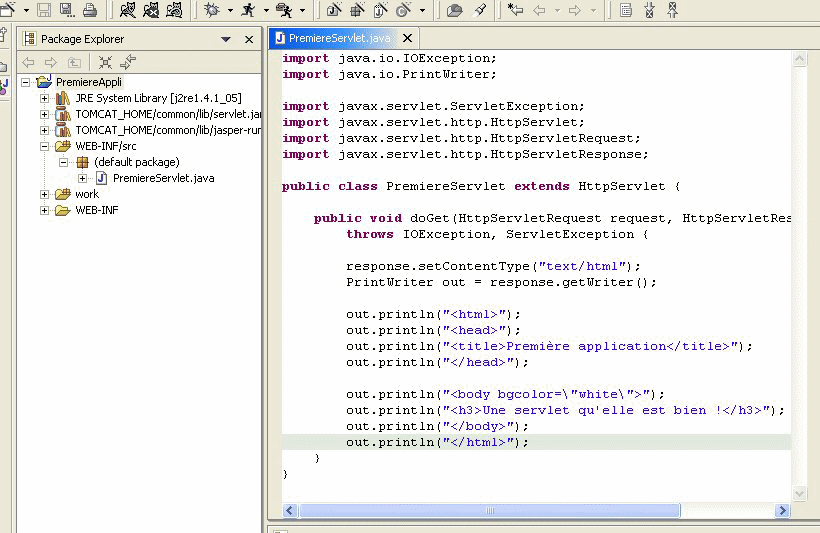Screen dimensions: 820x533
Task: Click the Print icon in the toolbar
Action: 89,10
